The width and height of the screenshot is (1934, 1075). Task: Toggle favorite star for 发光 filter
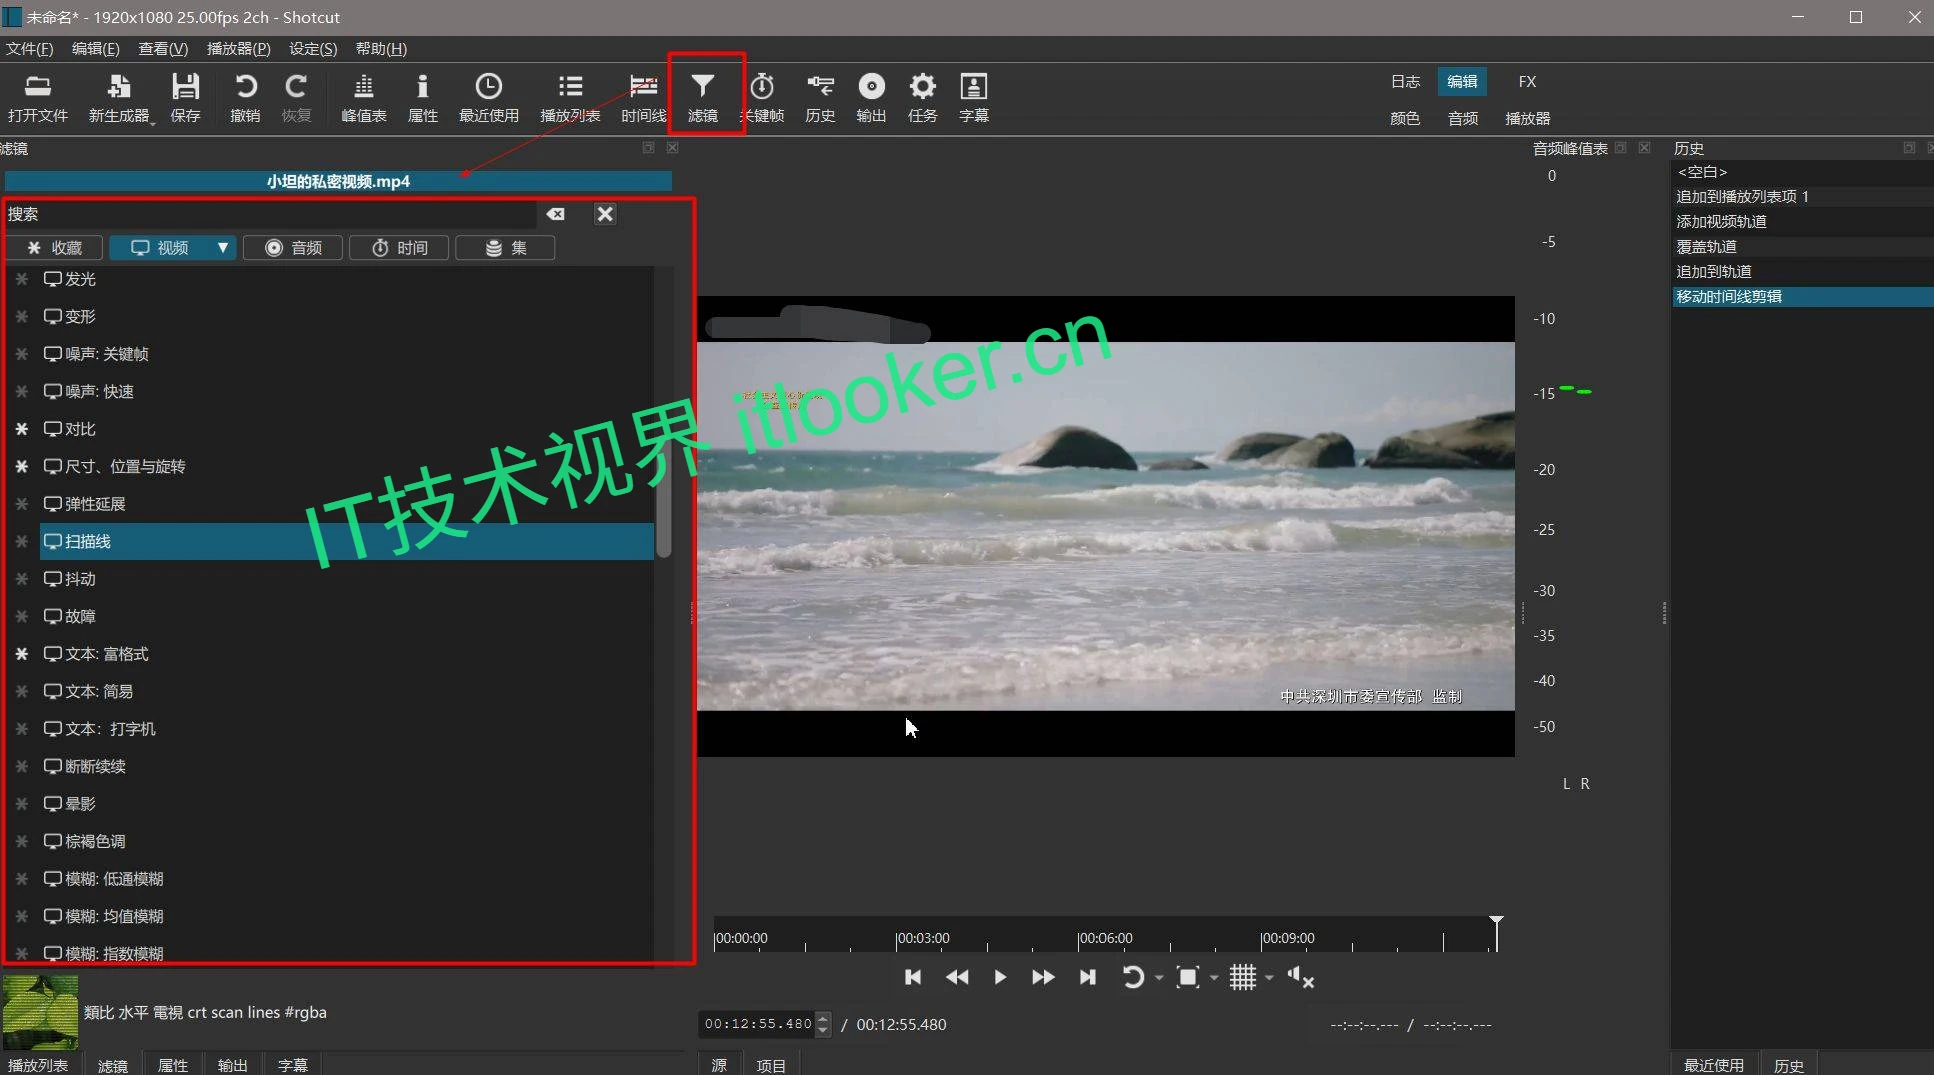21,279
